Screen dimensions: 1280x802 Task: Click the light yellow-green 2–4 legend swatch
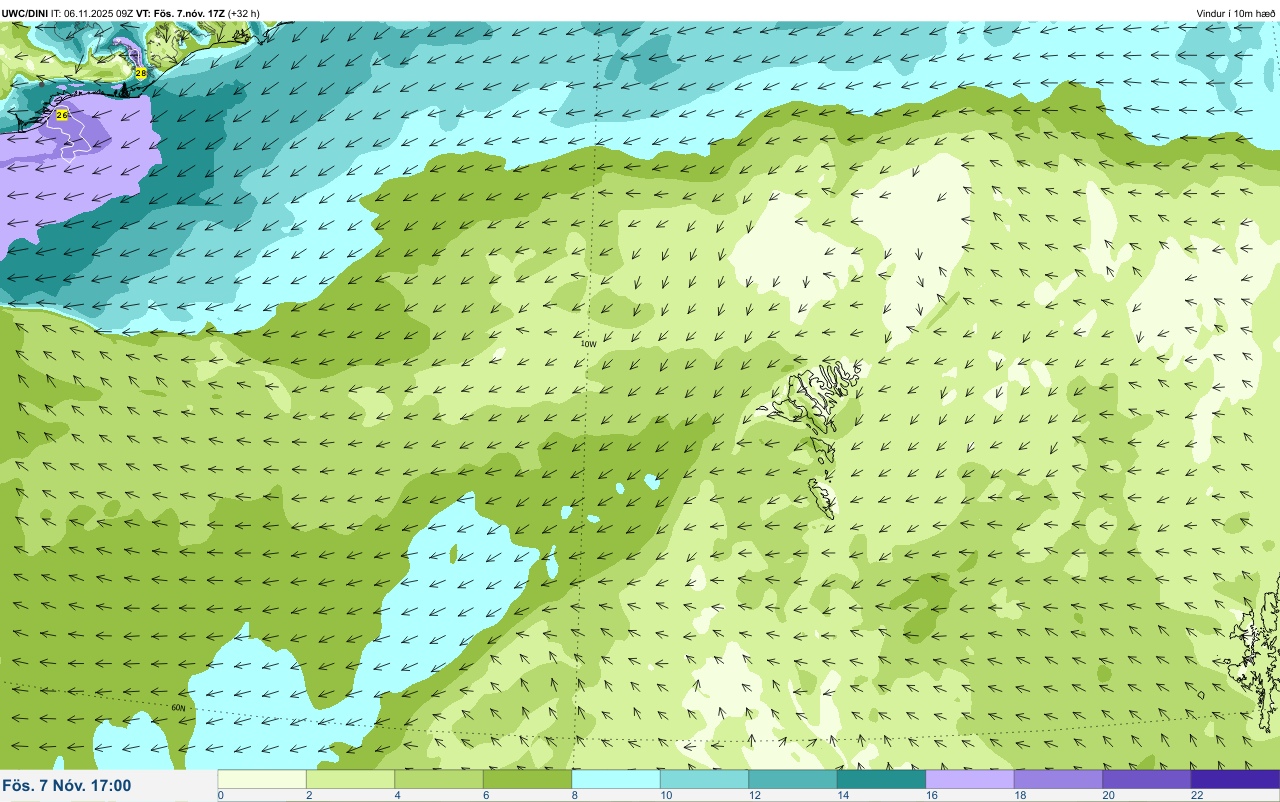(x=350, y=779)
